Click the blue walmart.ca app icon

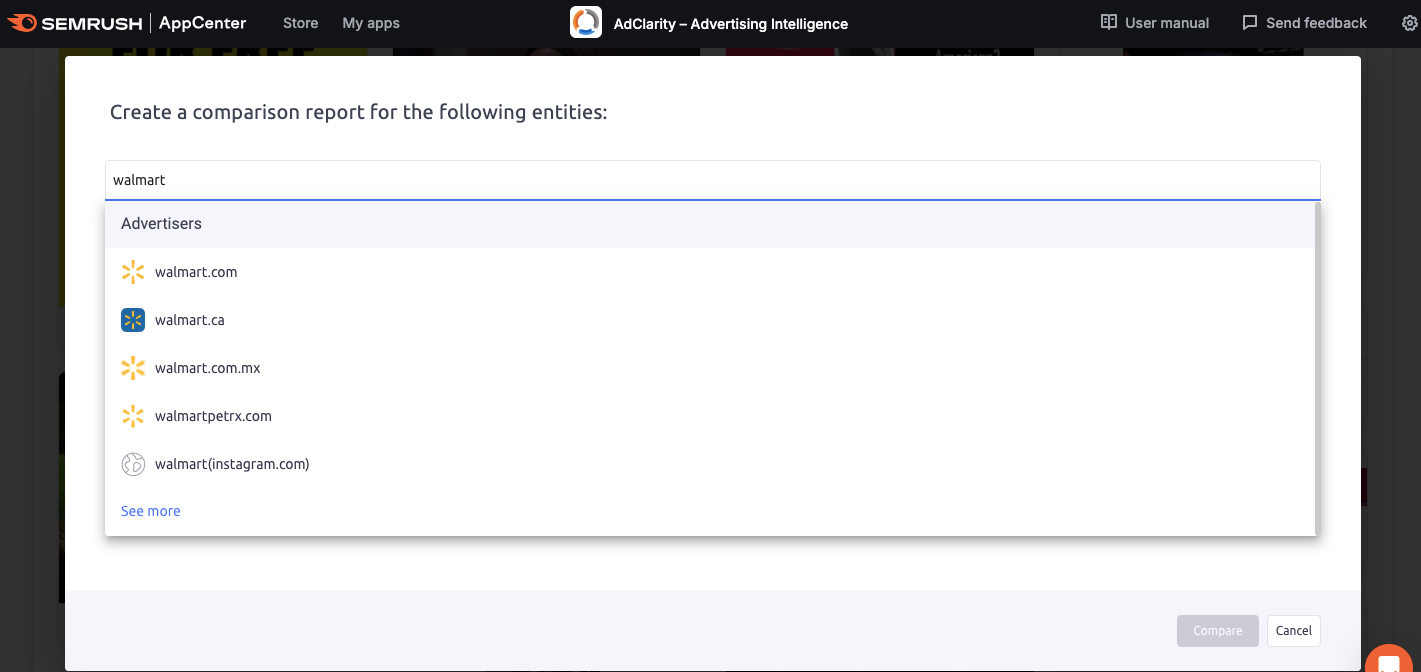click(x=133, y=320)
